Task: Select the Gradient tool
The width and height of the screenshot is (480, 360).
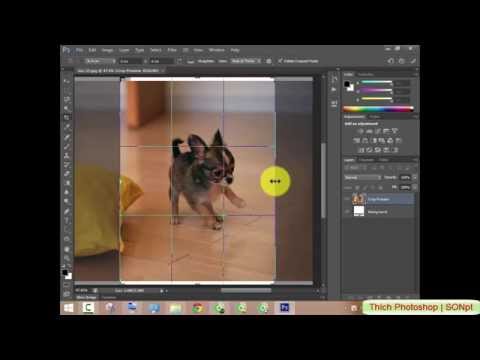Action: [67, 183]
